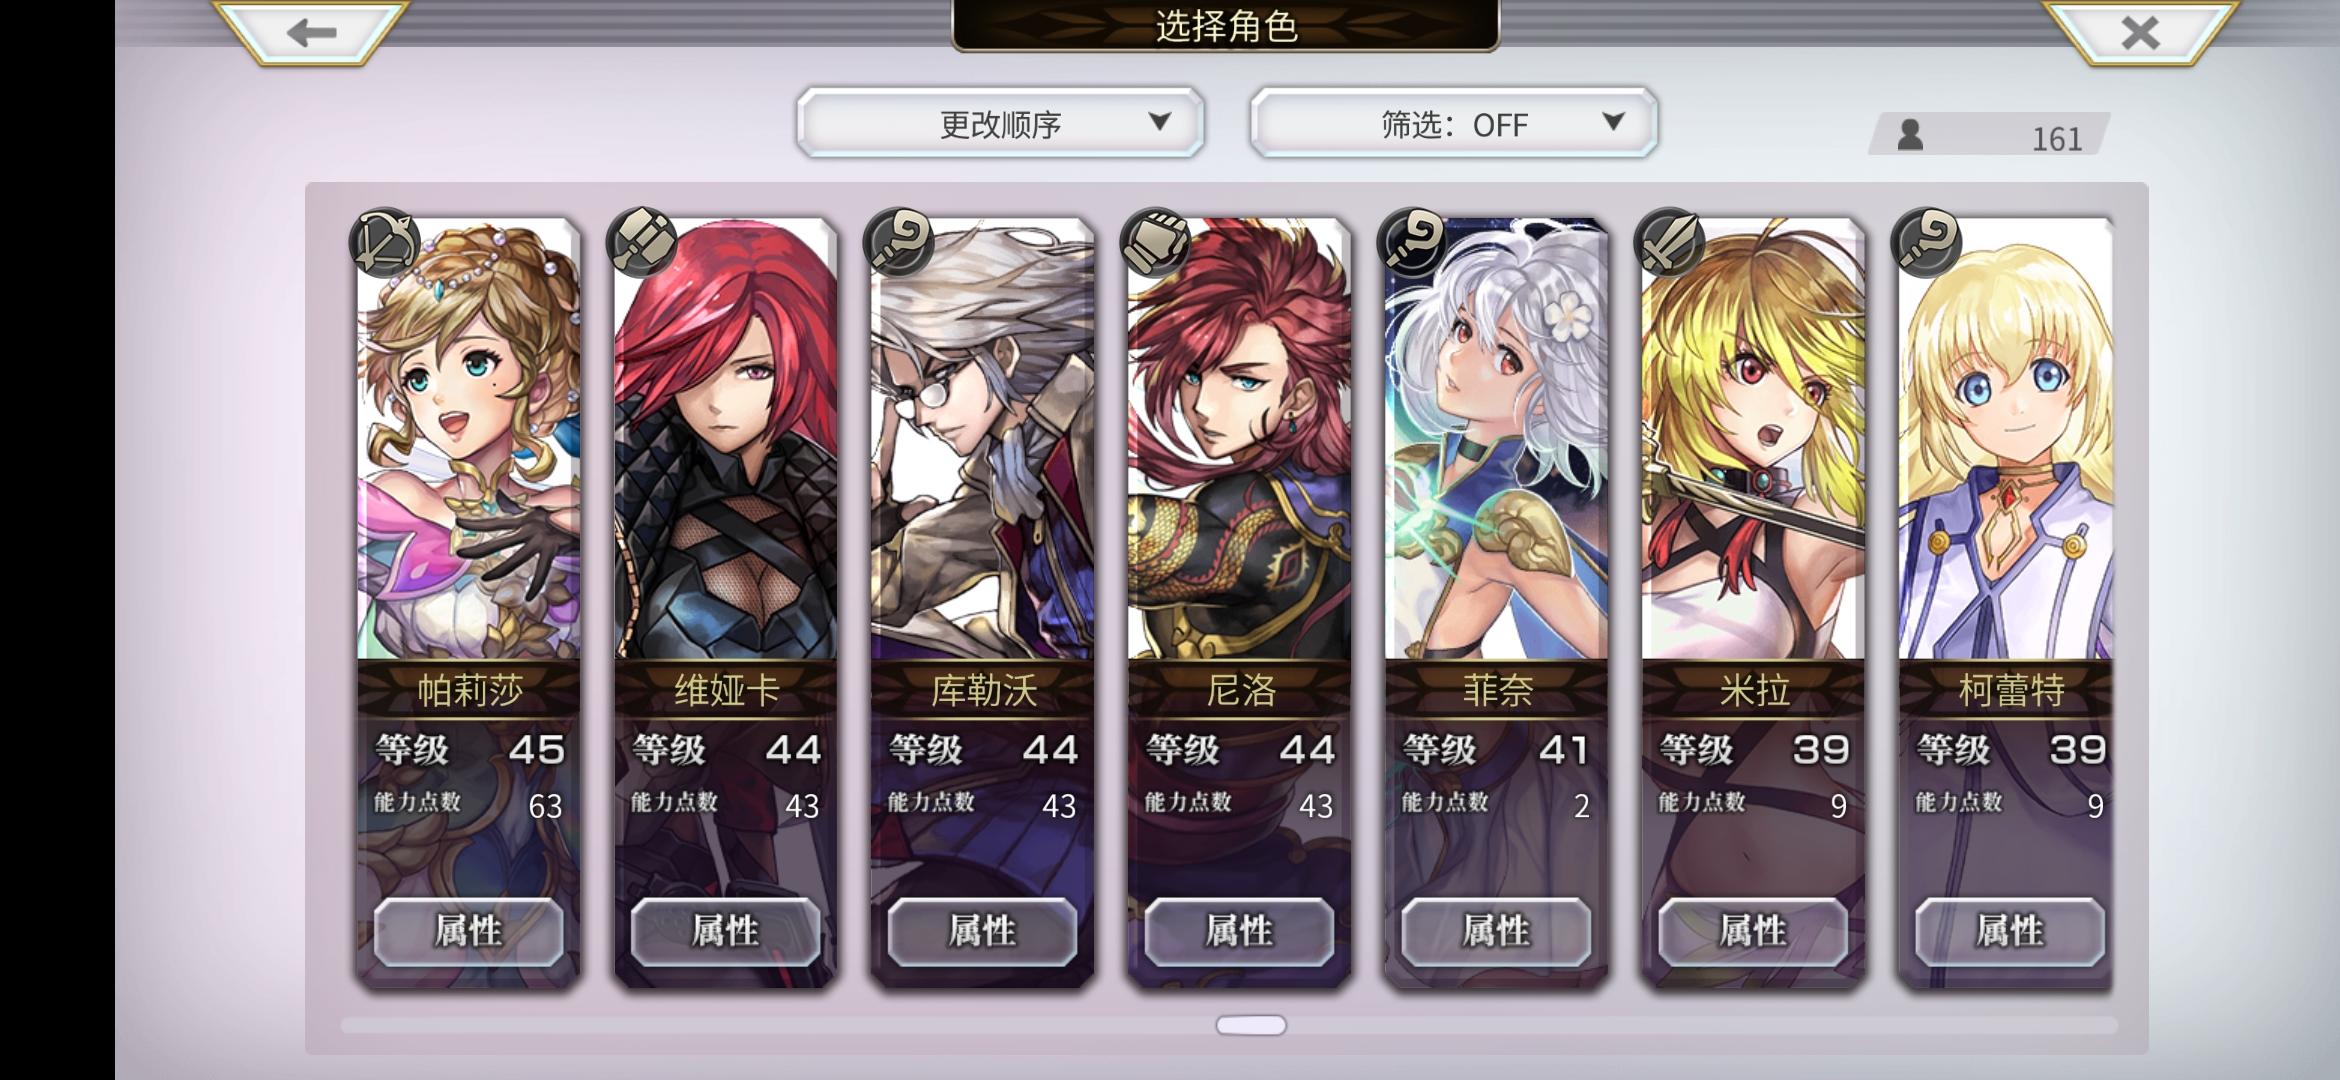Select the 维娅卡 character portrait
The width and height of the screenshot is (2340, 1080).
[726, 440]
